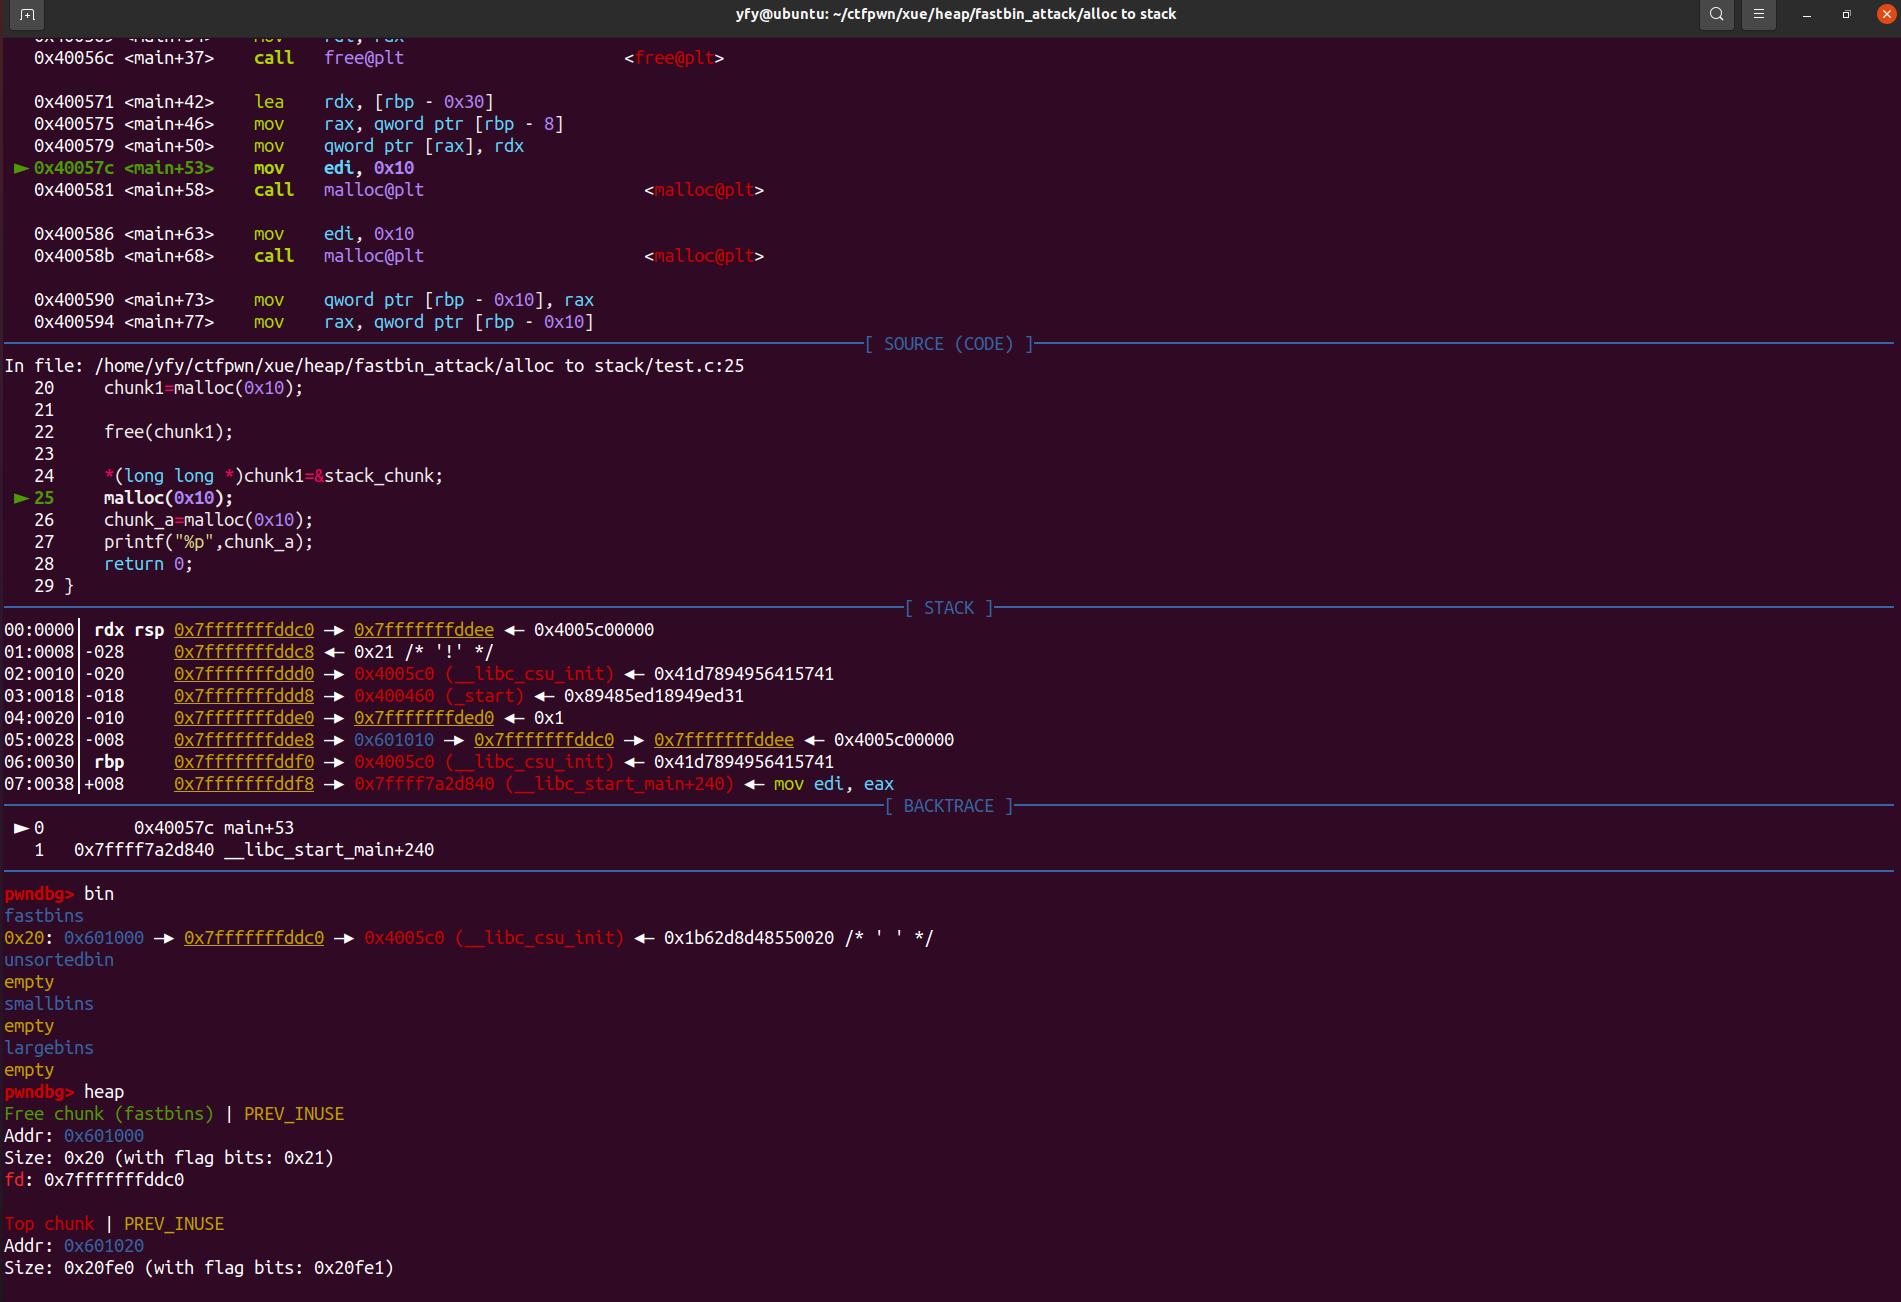
Task: Click stack address 0x7fffffffddd0
Action: click(244, 674)
